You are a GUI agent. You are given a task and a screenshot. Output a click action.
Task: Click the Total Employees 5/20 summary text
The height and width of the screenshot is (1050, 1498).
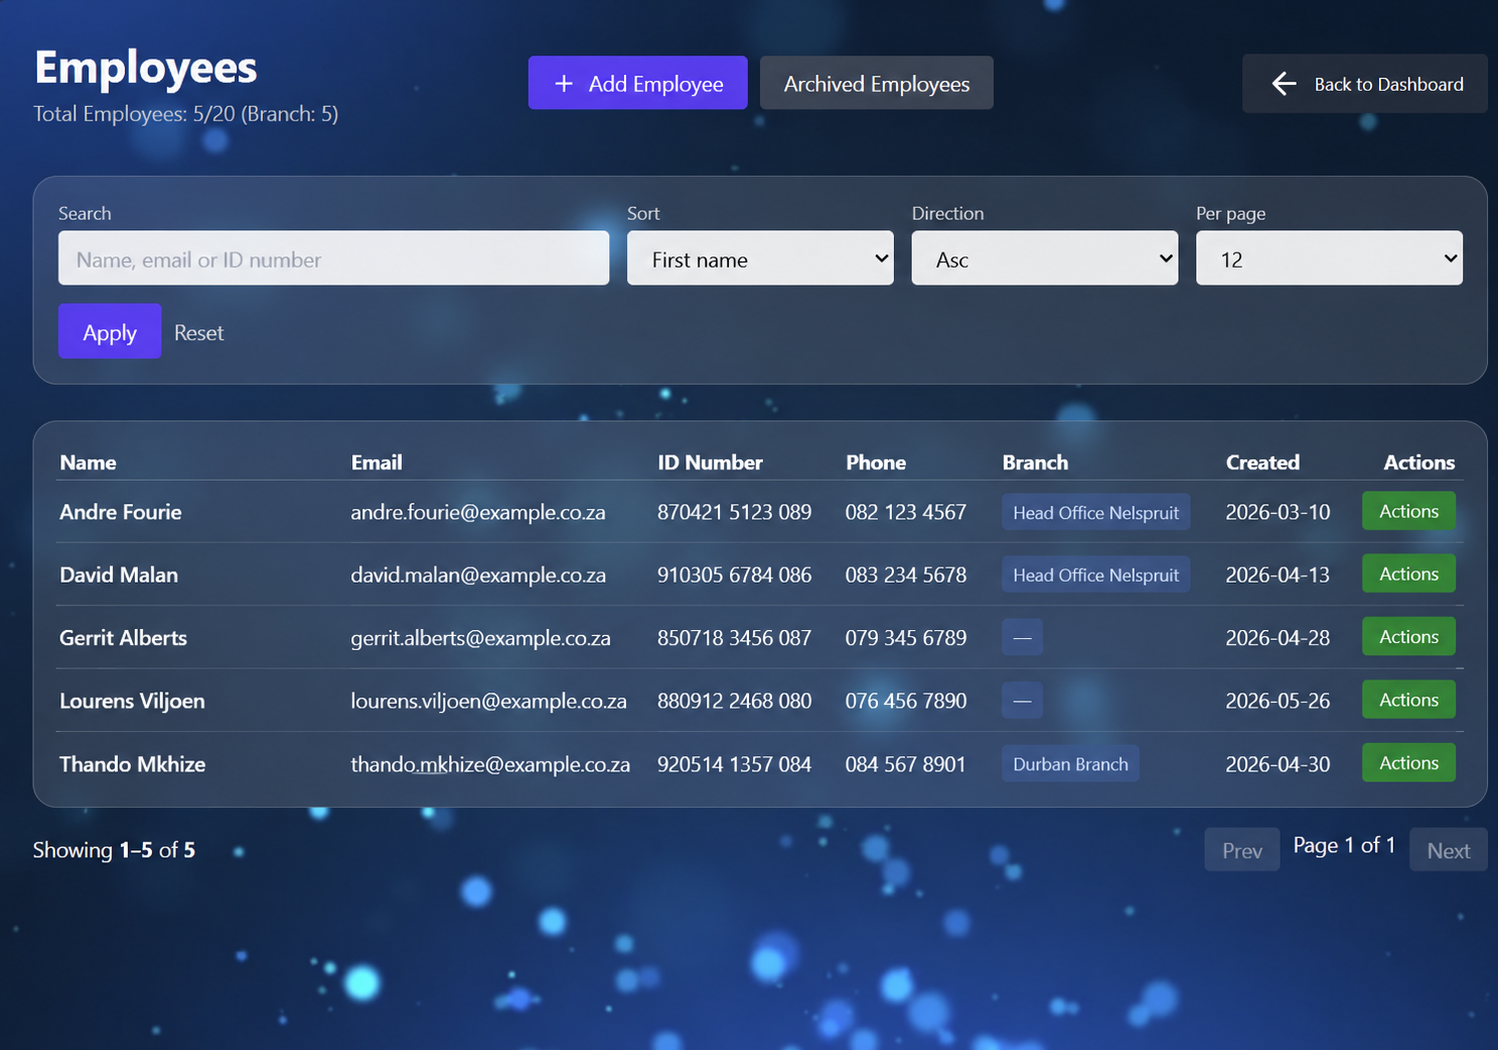tap(186, 114)
